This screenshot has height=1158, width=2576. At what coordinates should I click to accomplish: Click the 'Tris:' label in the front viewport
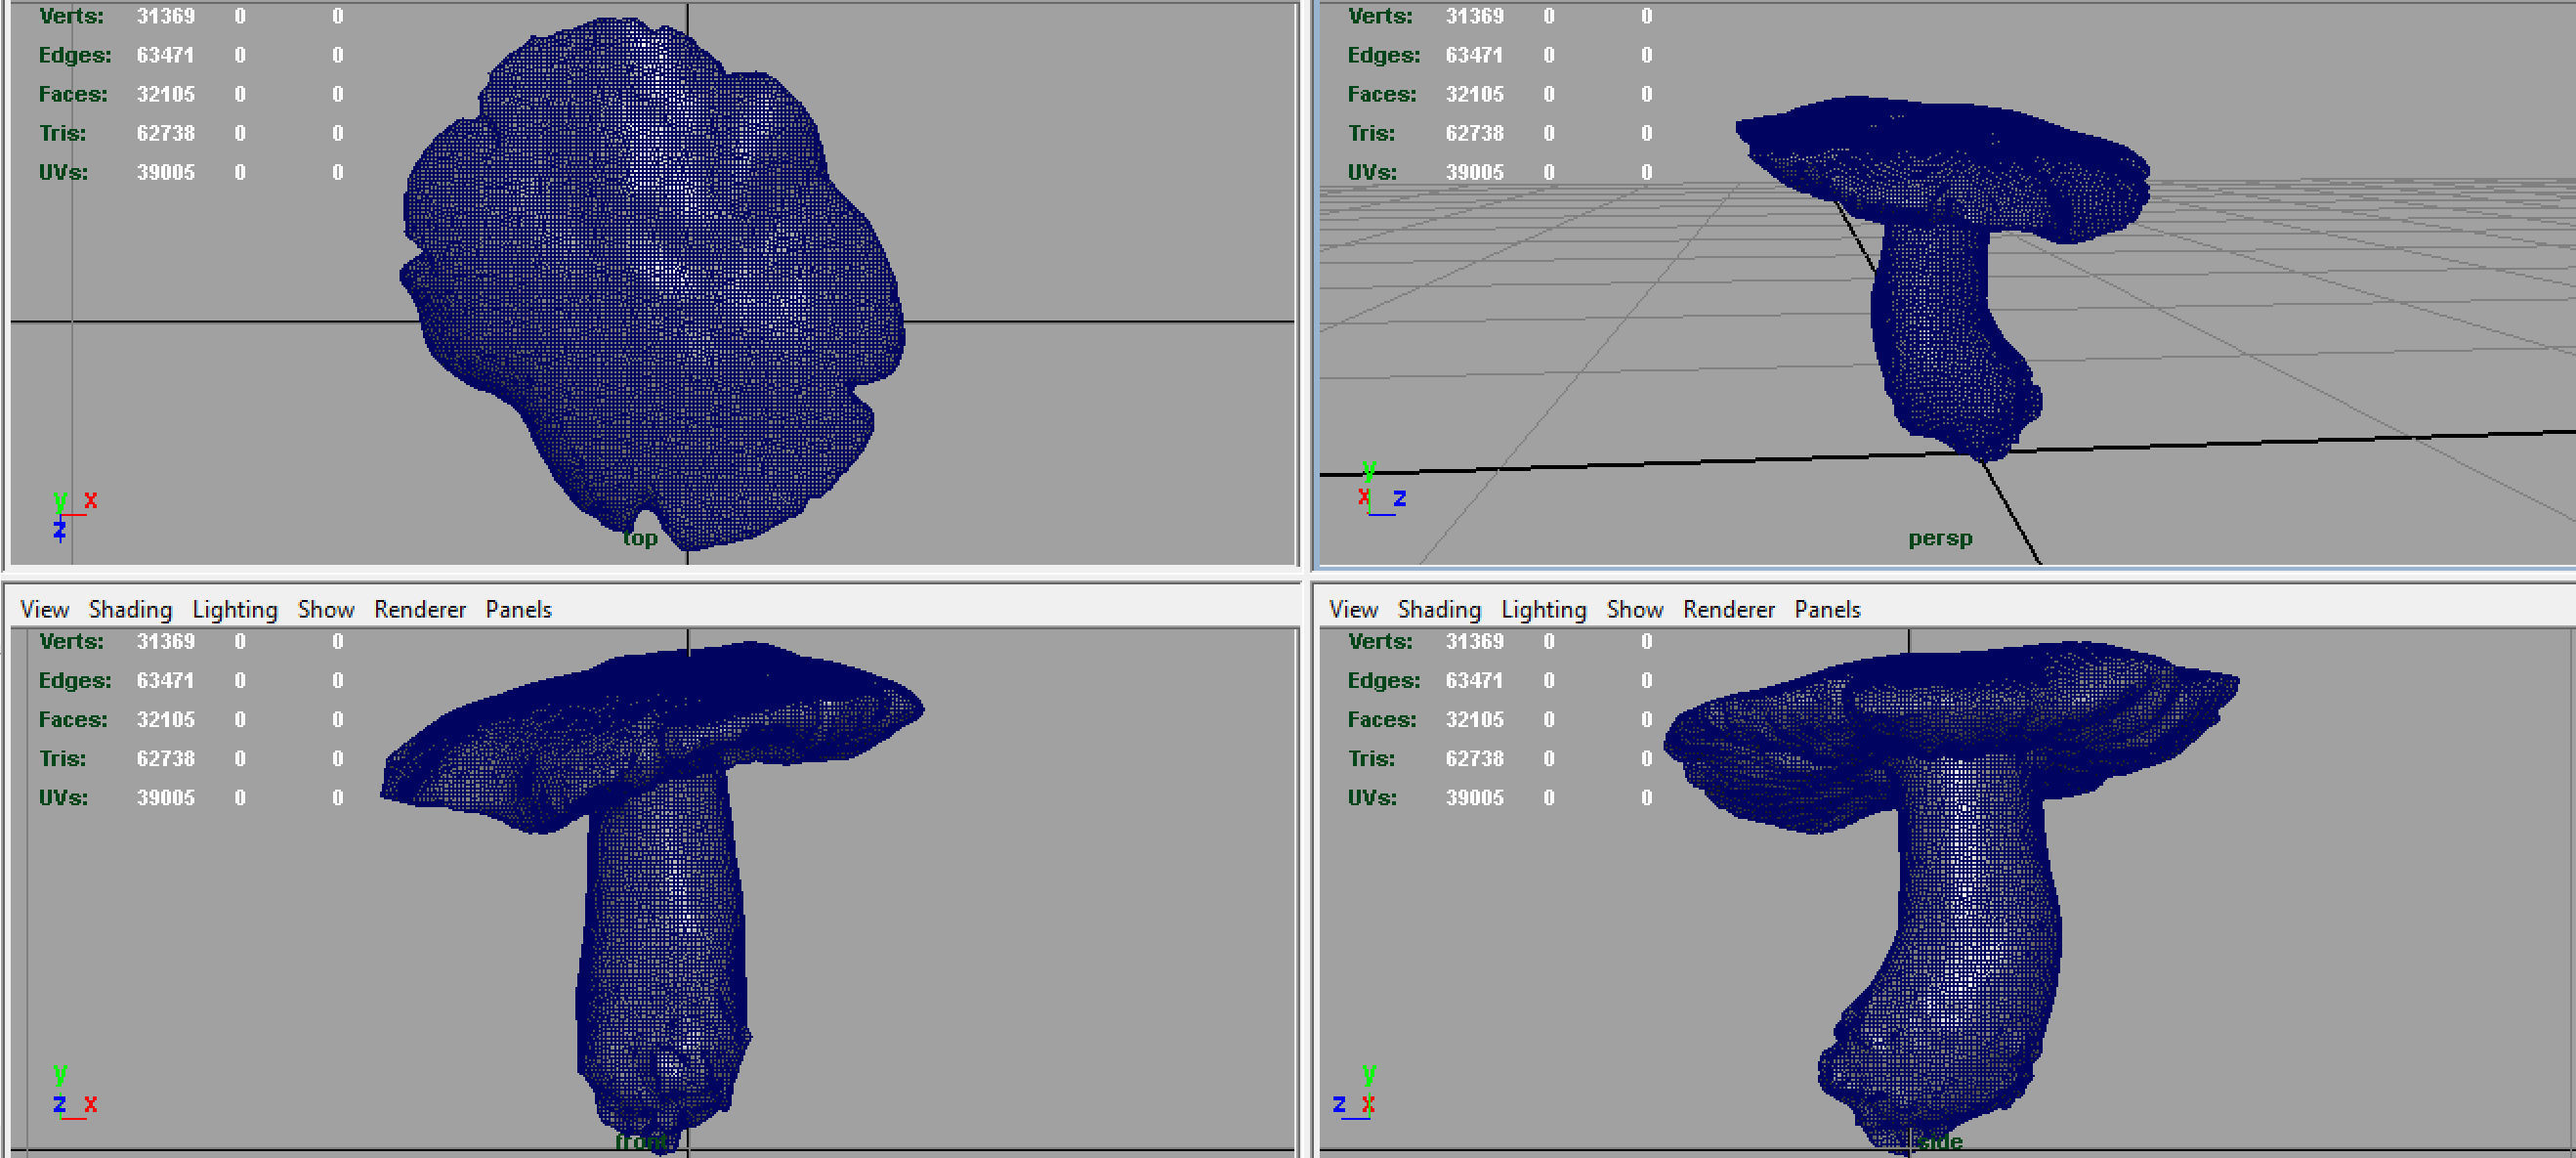62,758
